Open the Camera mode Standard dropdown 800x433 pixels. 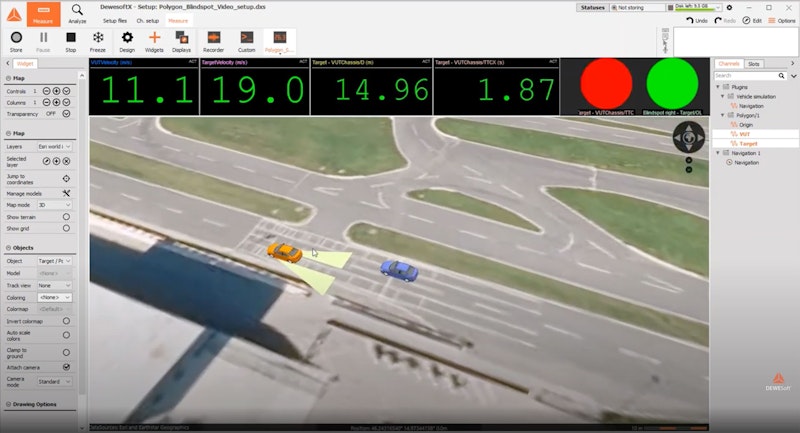(54, 381)
